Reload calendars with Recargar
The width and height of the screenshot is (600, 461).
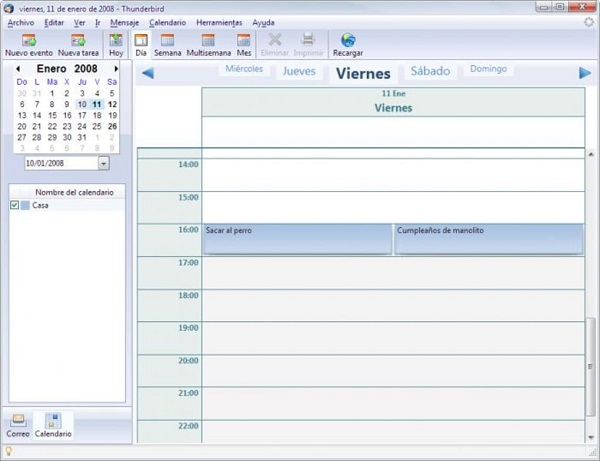point(348,45)
